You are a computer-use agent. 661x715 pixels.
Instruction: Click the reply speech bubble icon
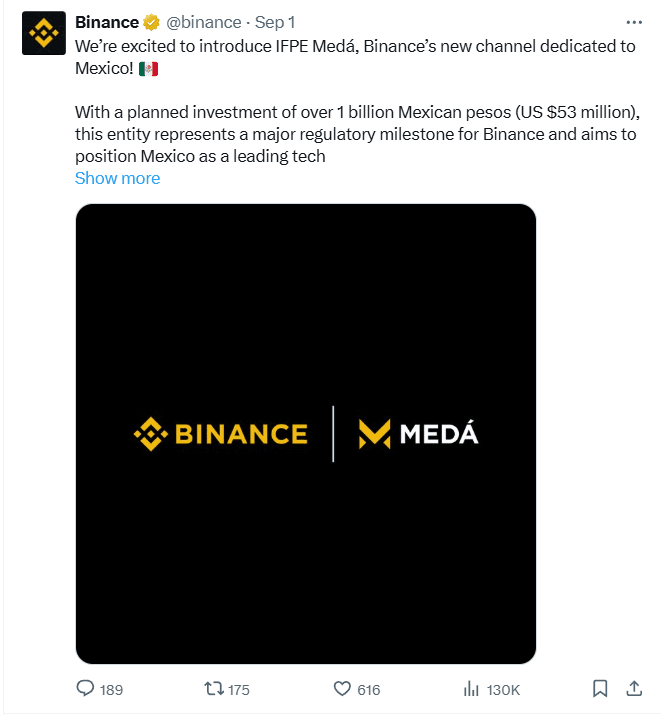coord(86,689)
